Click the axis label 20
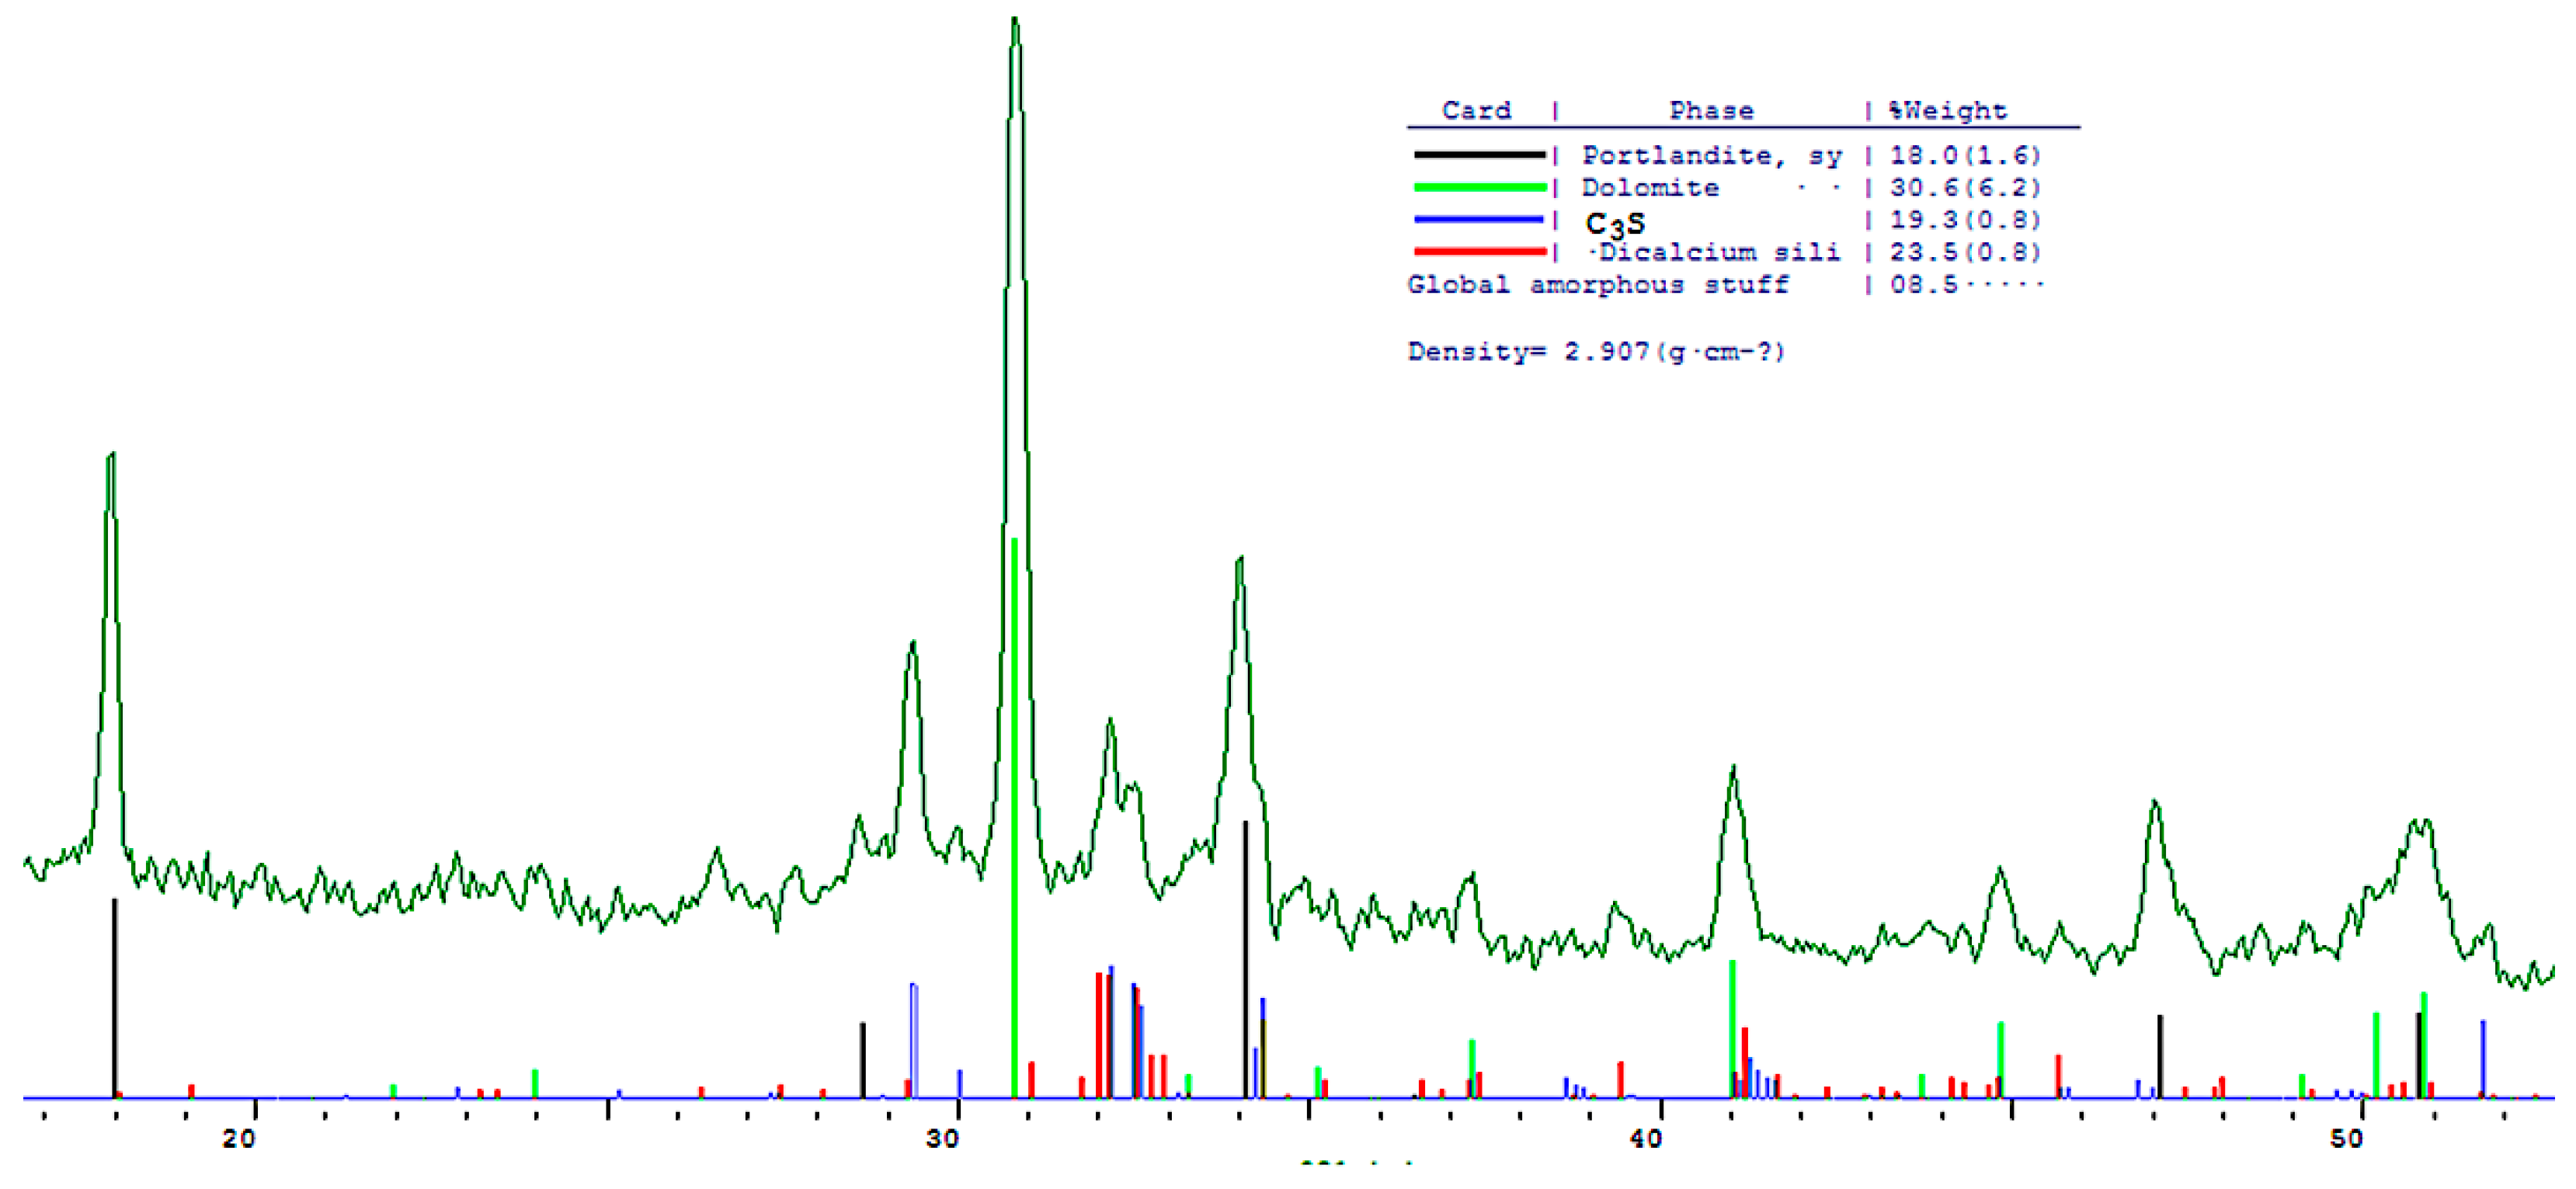 pos(239,1138)
